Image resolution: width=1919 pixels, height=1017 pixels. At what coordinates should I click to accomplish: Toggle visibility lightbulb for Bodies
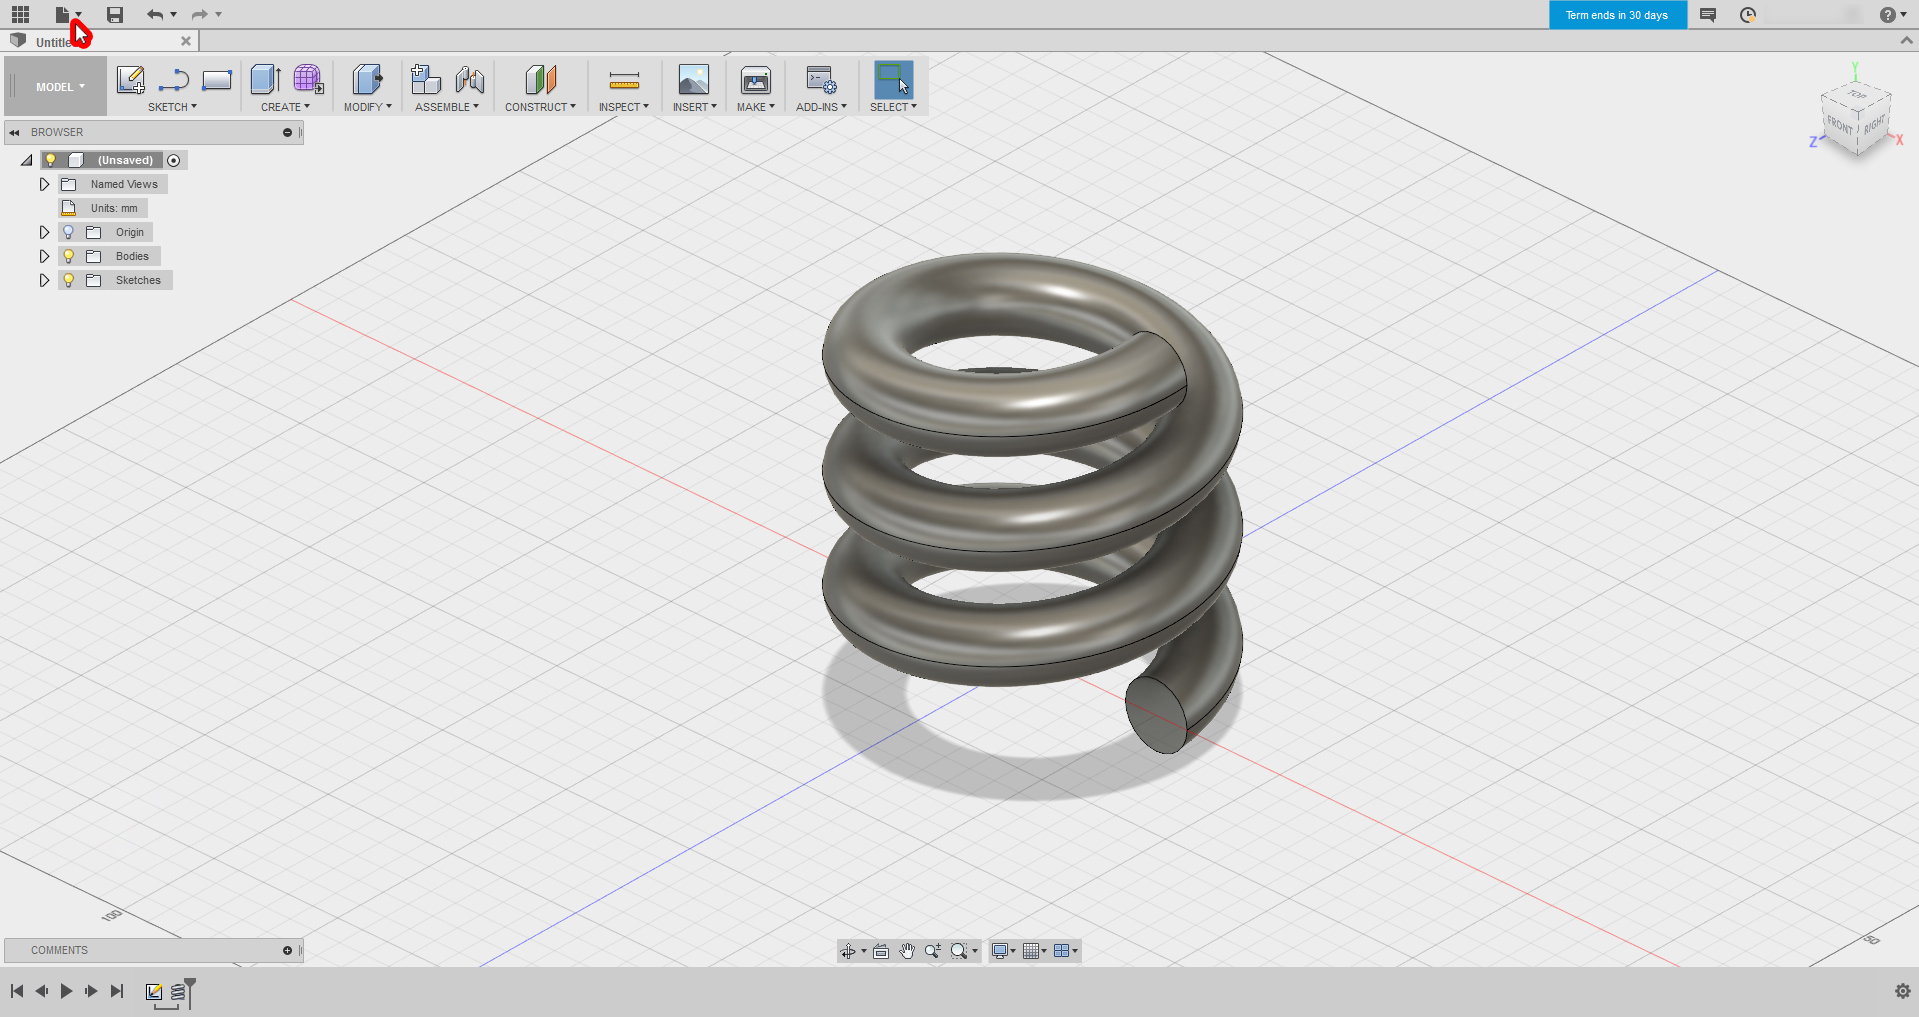pyautogui.click(x=69, y=256)
